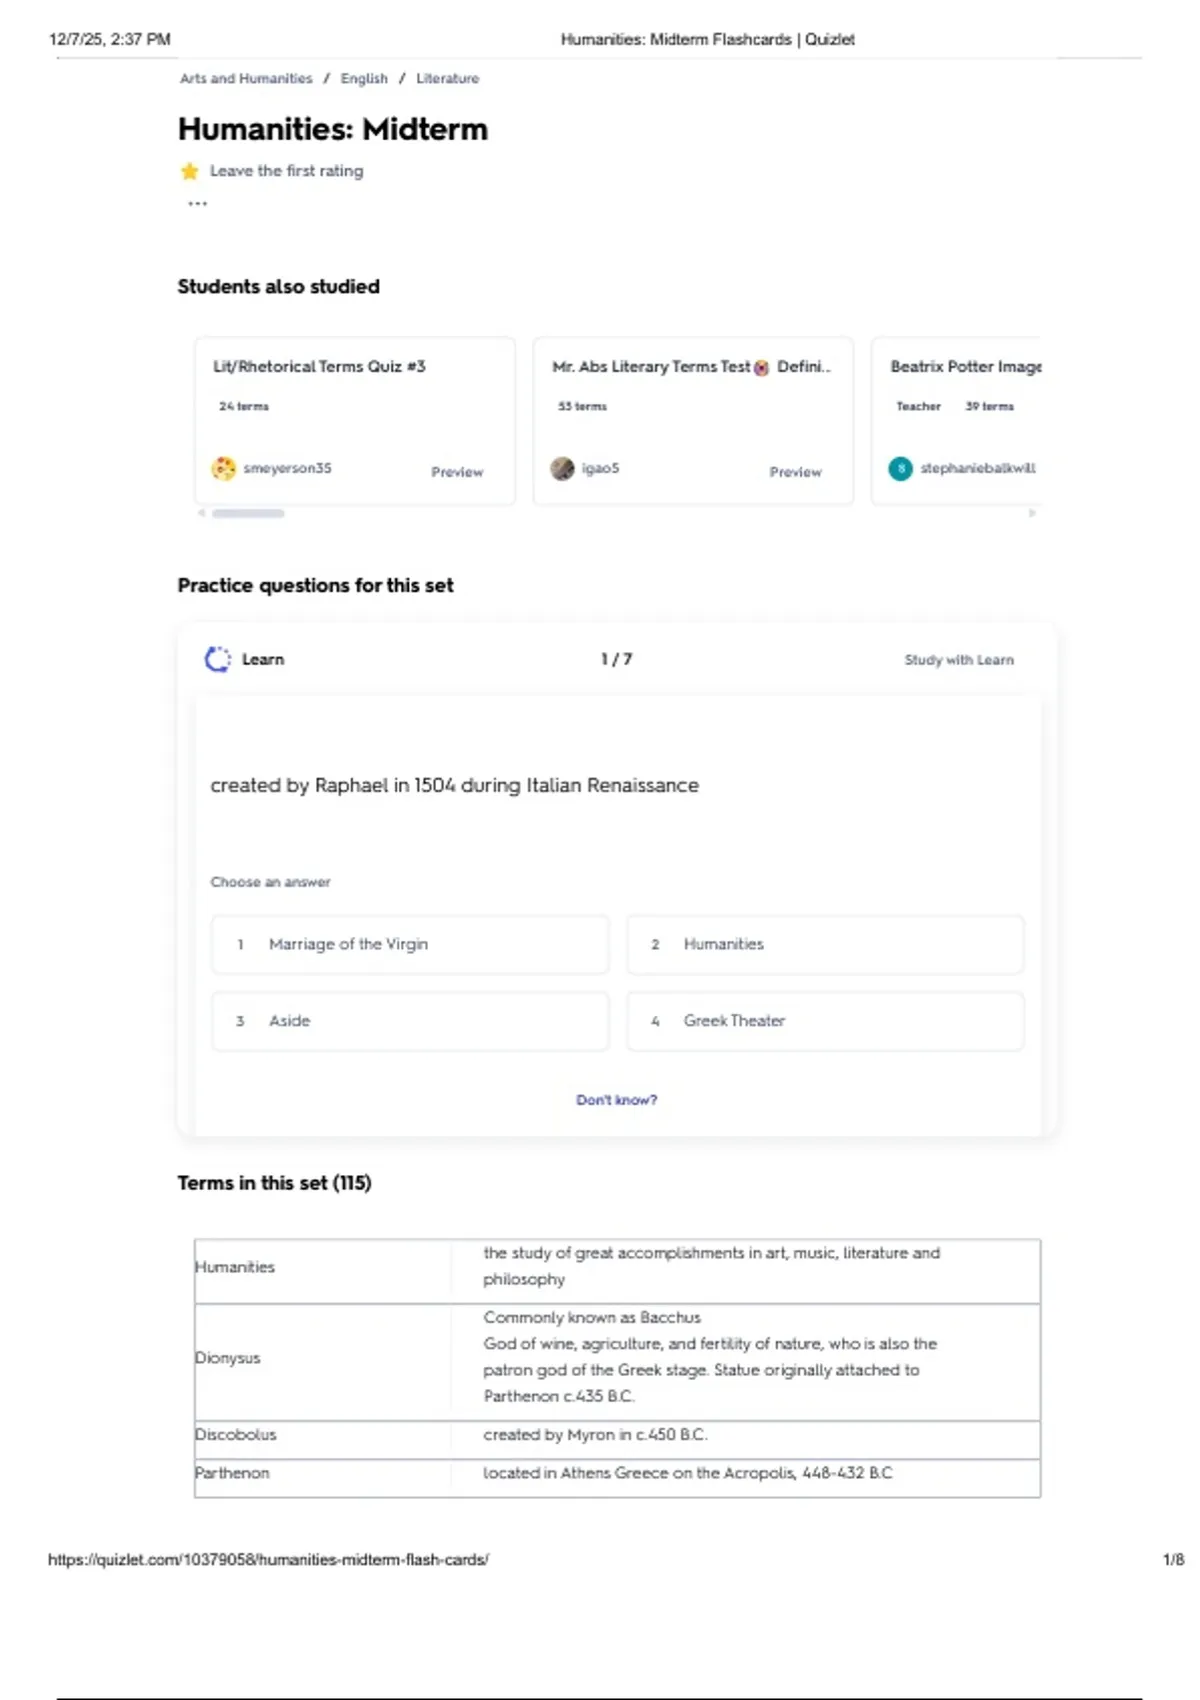1200x1700 pixels.
Task: Click smeyerson35's avatar icon
Action: [x=223, y=468]
